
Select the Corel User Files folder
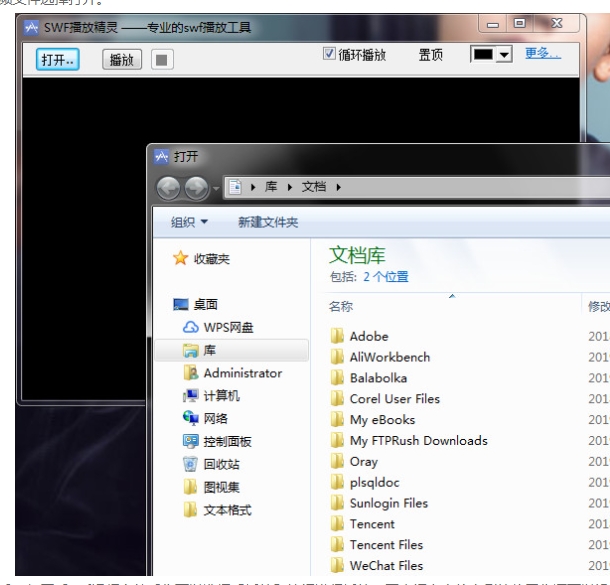[394, 399]
